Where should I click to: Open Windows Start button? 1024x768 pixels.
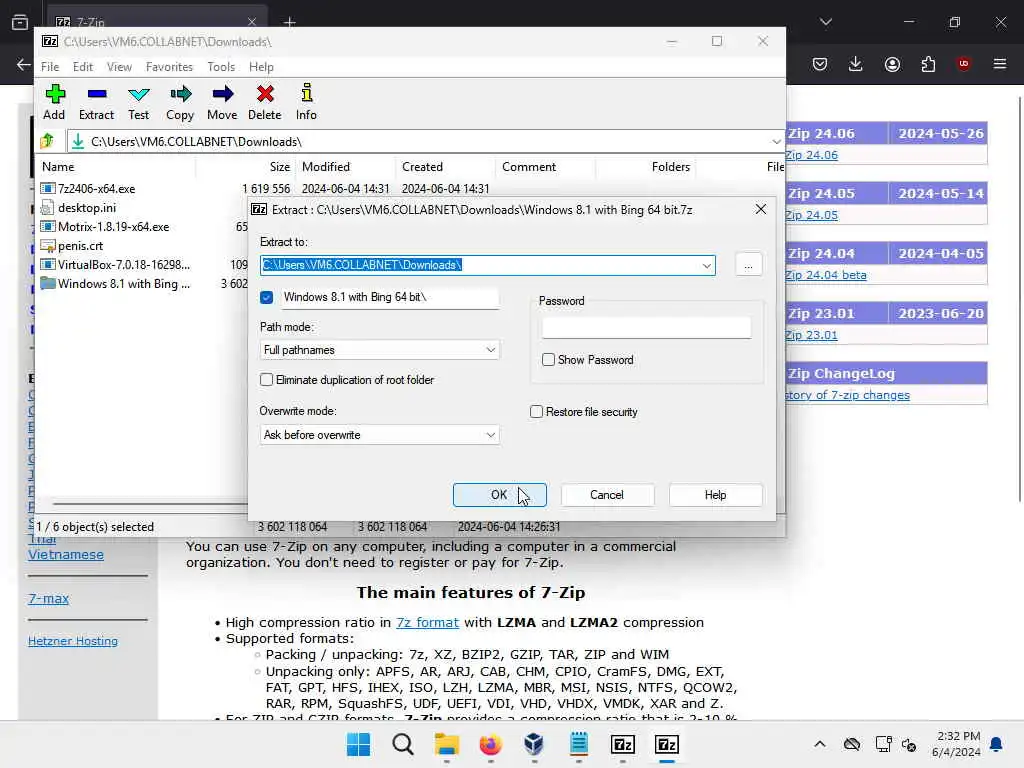tap(358, 744)
